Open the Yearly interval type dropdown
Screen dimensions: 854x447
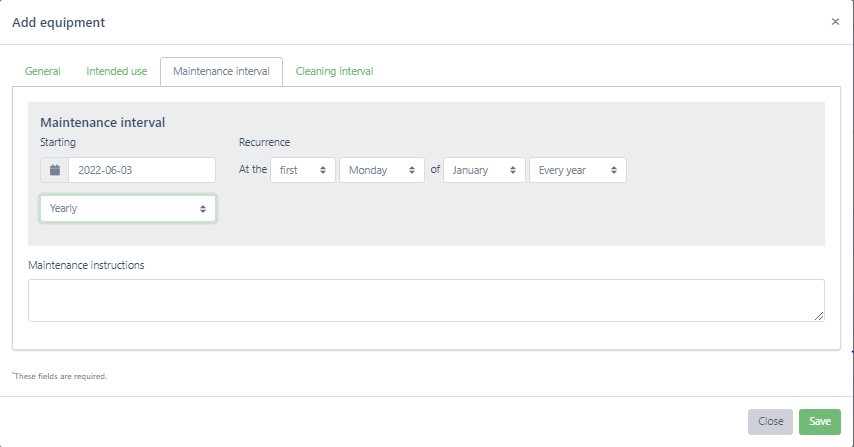click(x=128, y=209)
